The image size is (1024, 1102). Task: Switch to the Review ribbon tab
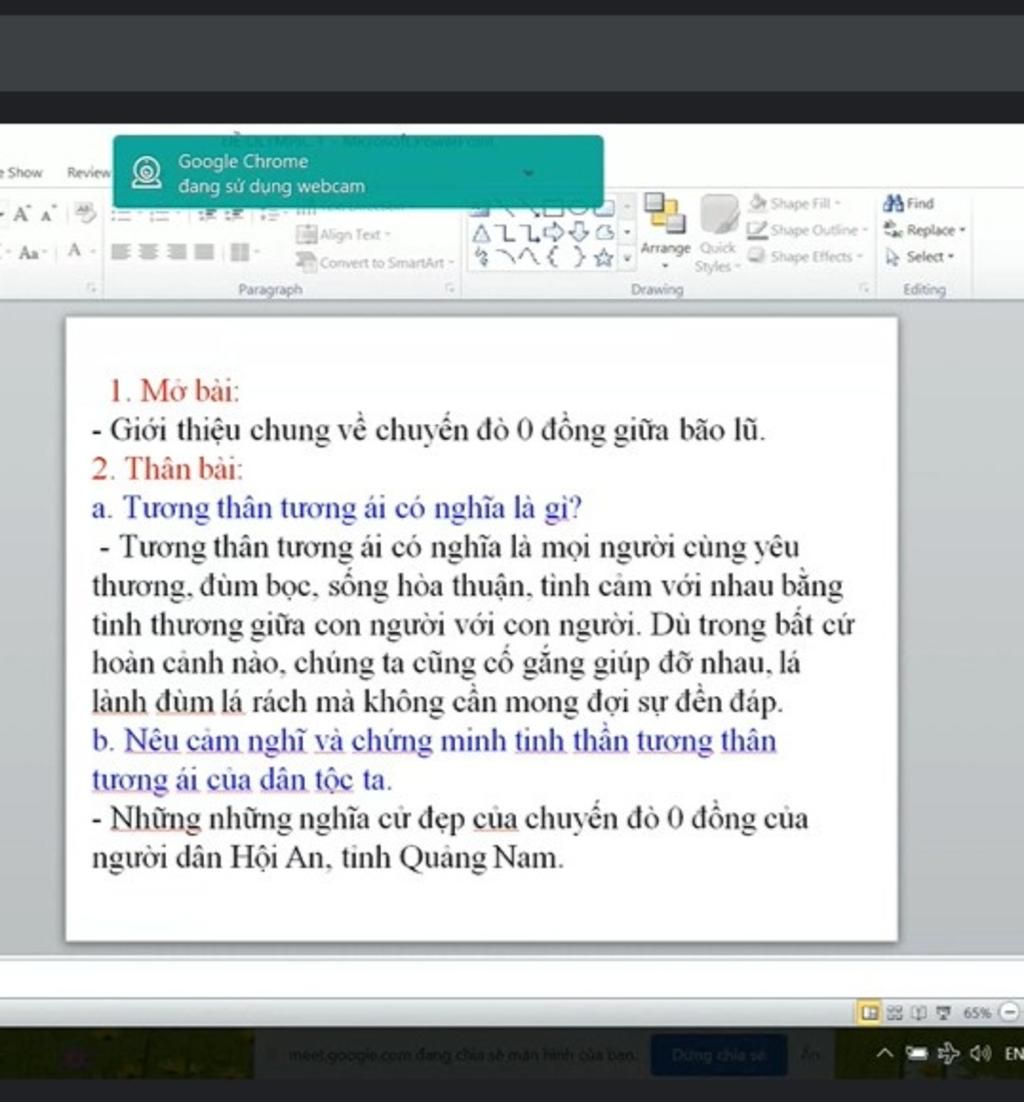(89, 172)
